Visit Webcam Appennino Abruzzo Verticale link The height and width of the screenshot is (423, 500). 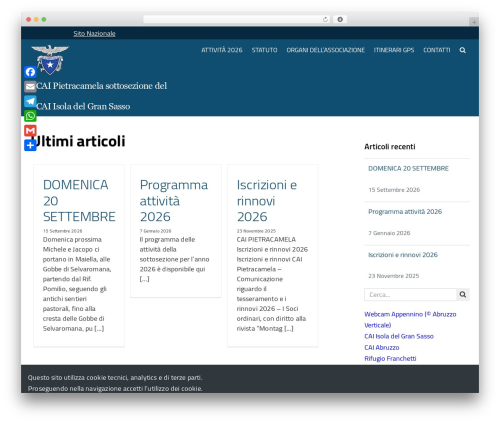(410, 319)
